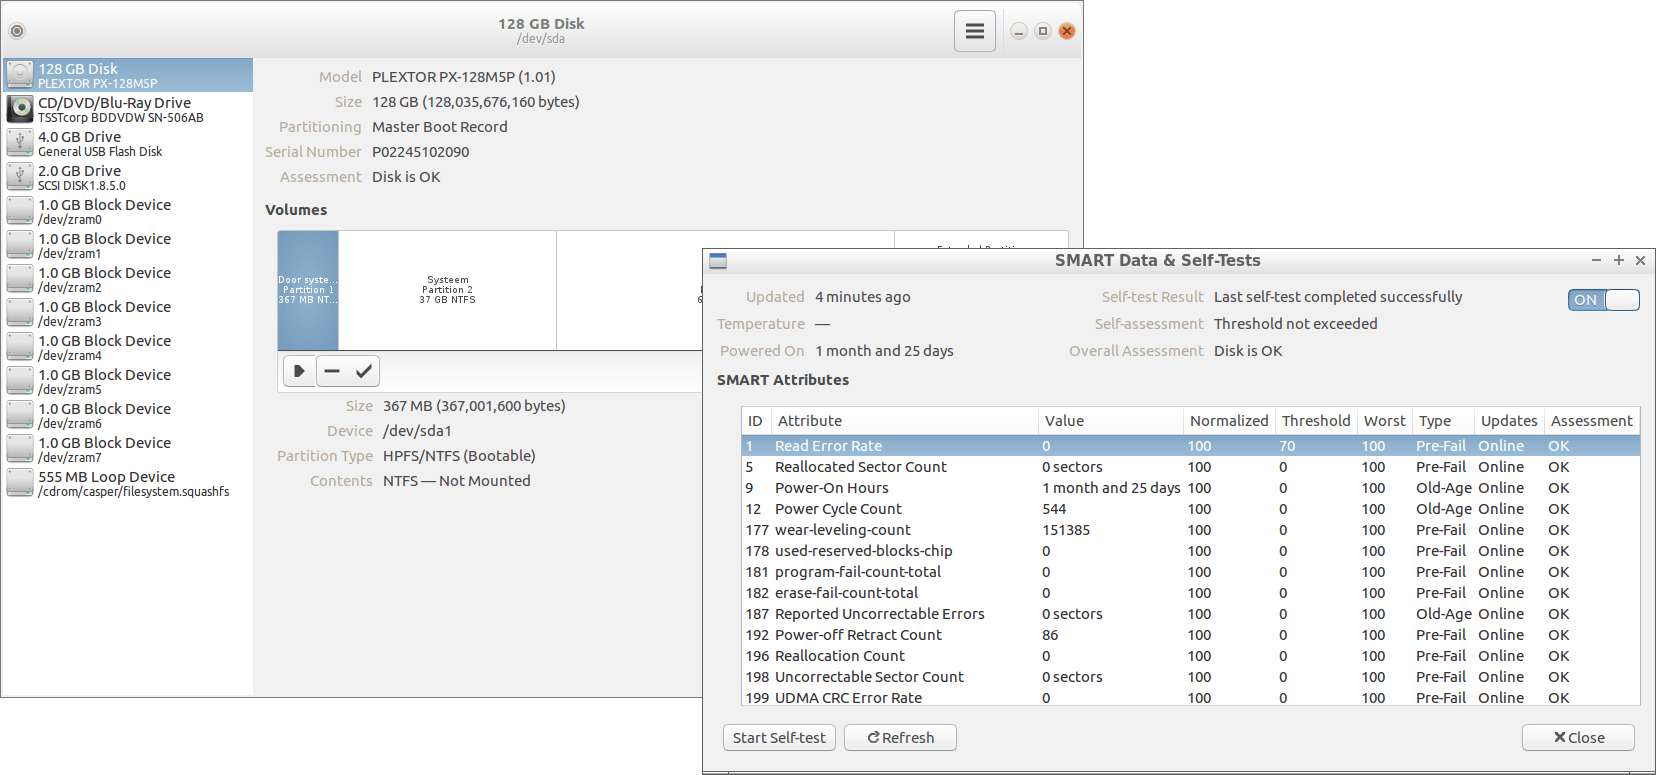The image size is (1656, 775).
Task: Click the minus delete partition button
Action: click(x=332, y=371)
